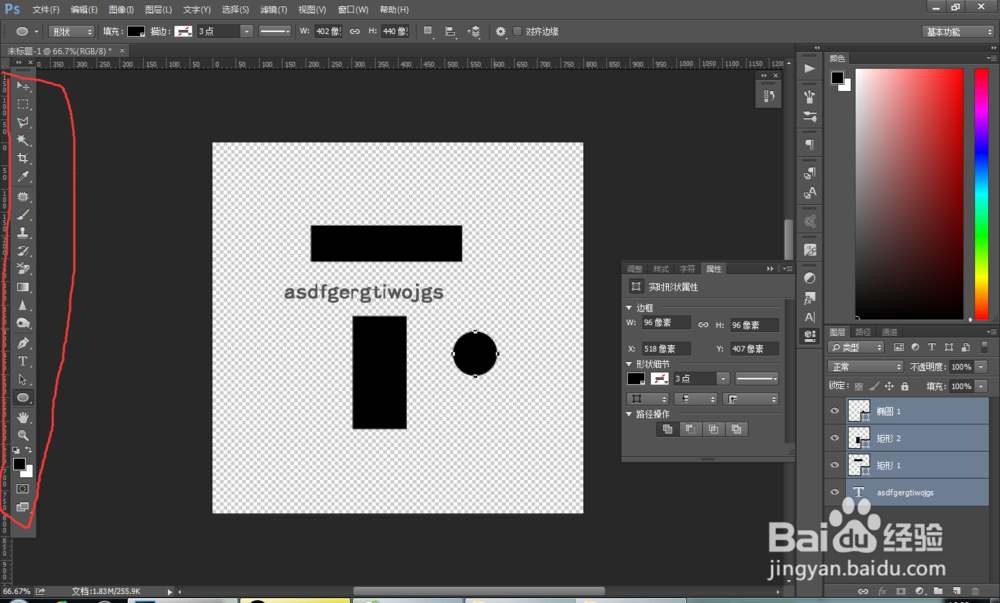Open the 图层(L) menu
This screenshot has width=1000, height=603.
click(x=158, y=10)
